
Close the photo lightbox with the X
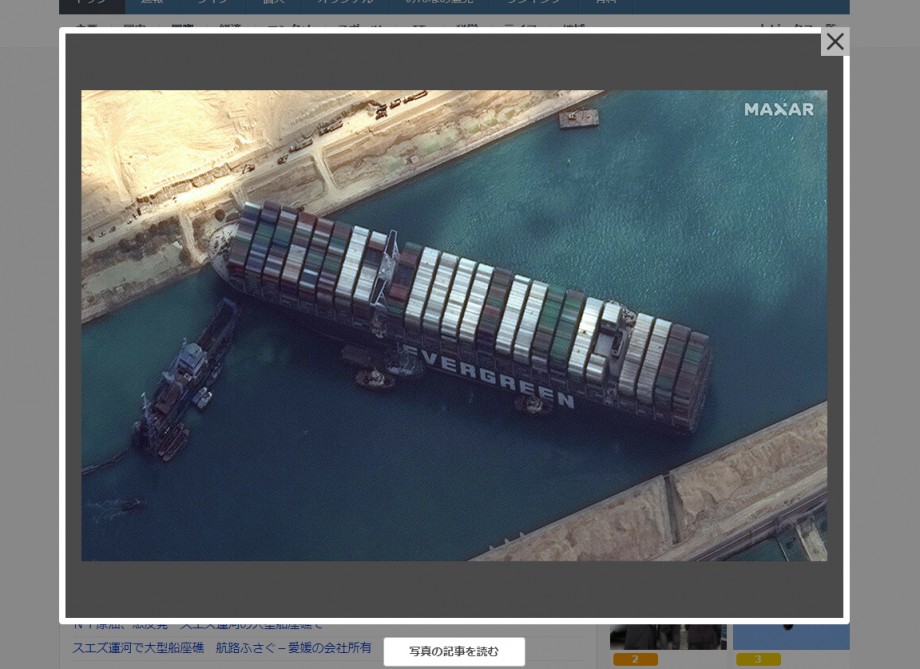click(835, 42)
